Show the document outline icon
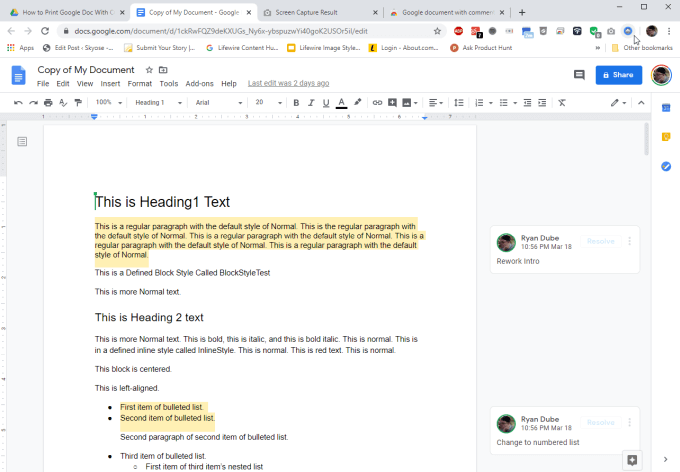 [x=22, y=141]
